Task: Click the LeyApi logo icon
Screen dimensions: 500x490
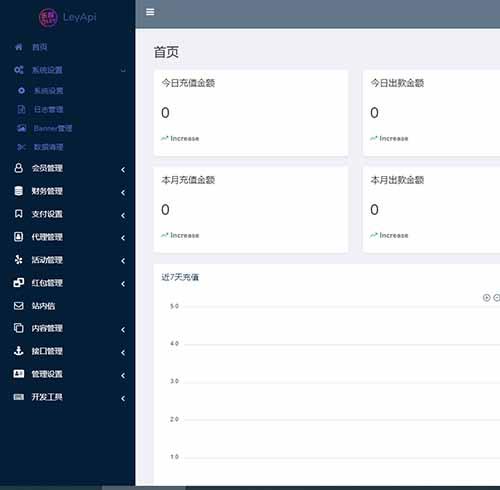Action: (x=48, y=17)
